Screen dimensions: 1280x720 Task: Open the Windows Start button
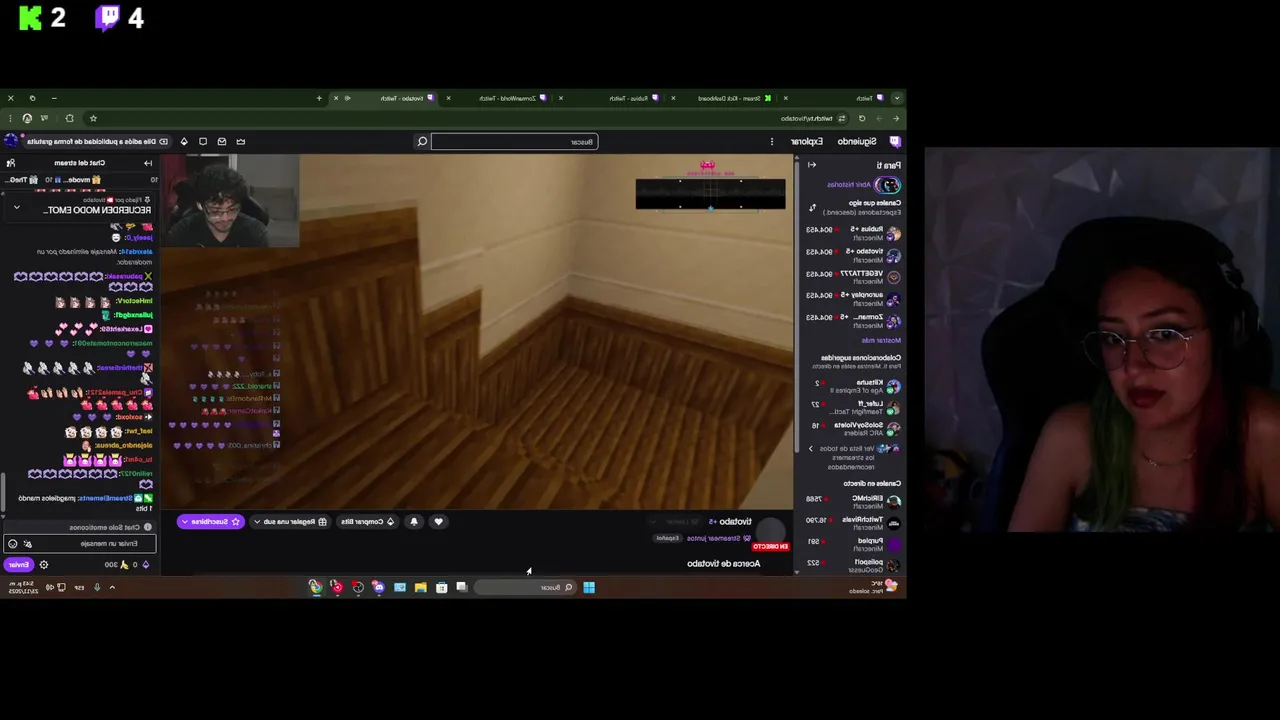[x=589, y=587]
